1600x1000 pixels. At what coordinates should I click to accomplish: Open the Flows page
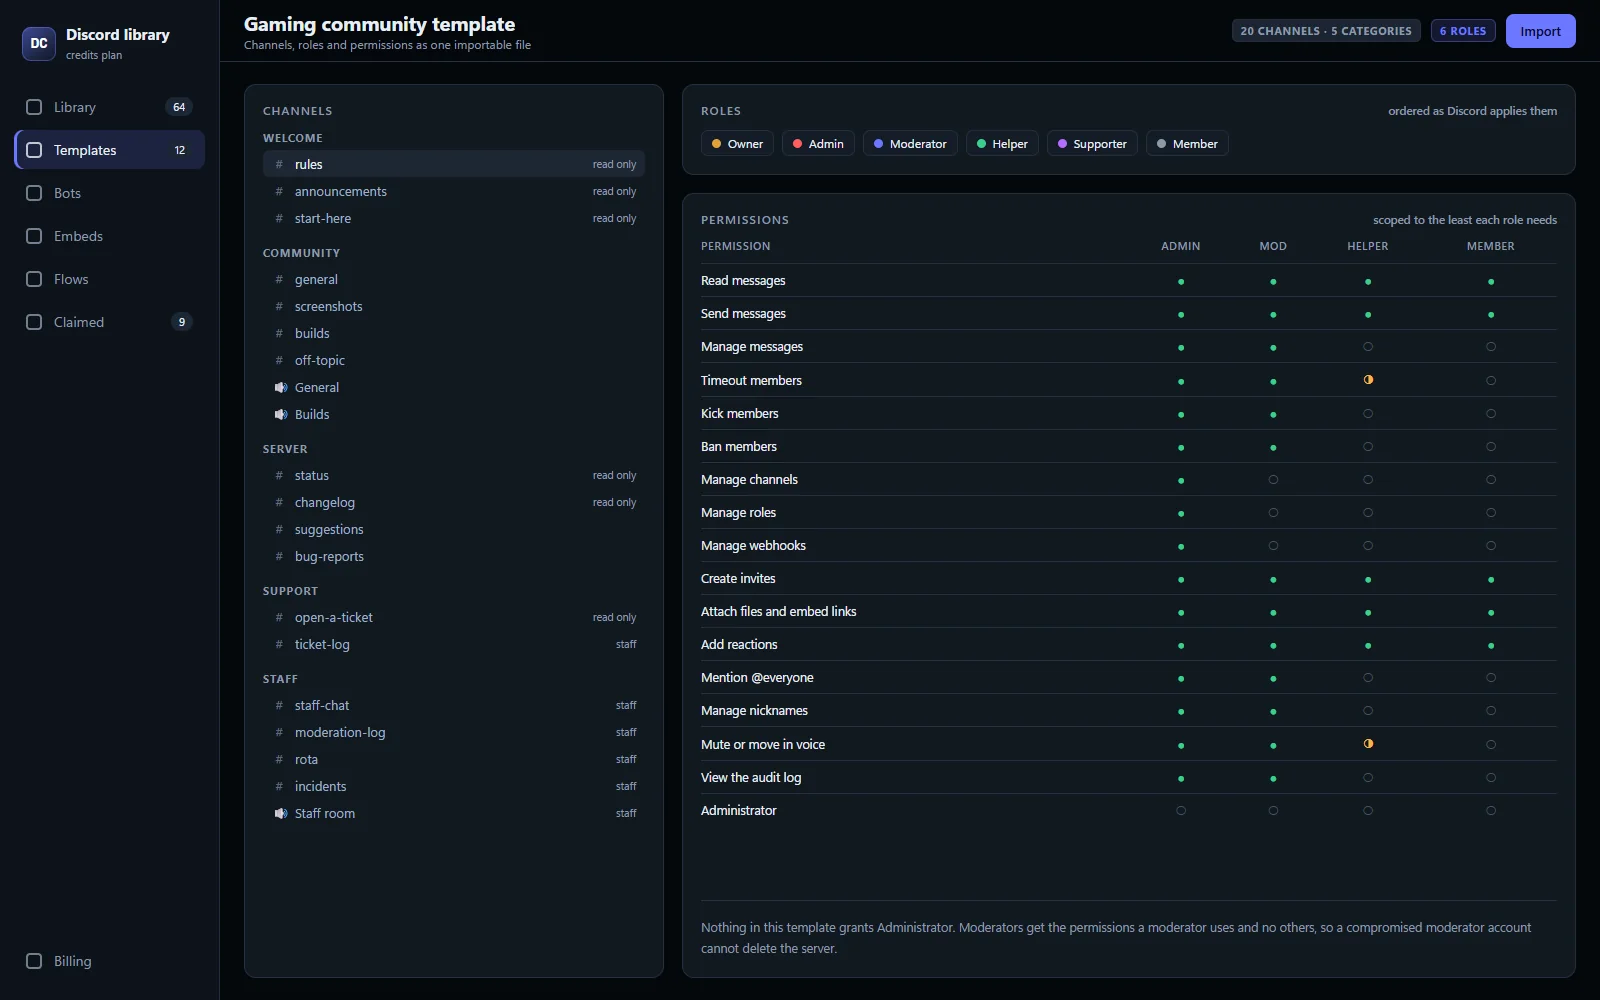coord(109,279)
